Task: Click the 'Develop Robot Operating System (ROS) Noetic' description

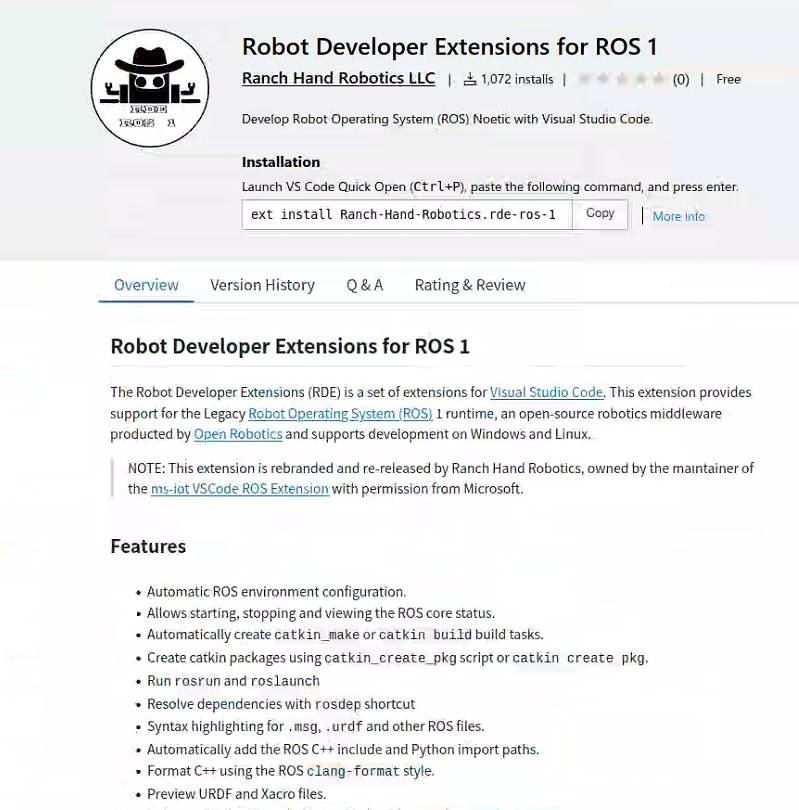Action: tap(447, 119)
